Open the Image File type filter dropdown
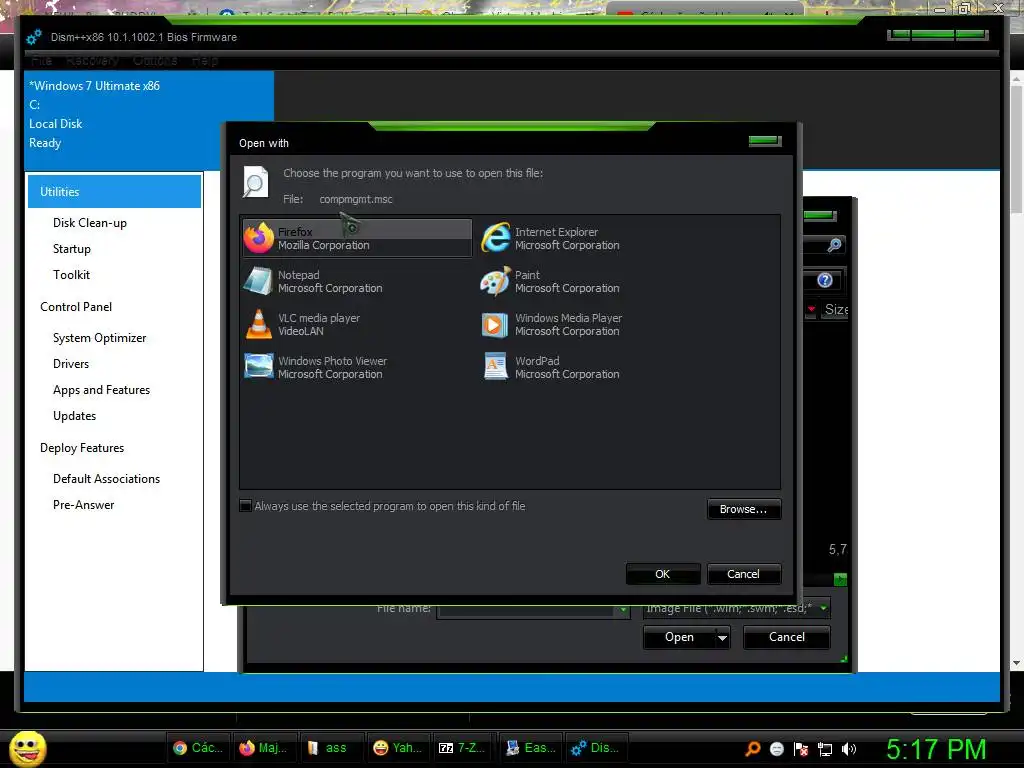Viewport: 1024px width, 768px height. [x=737, y=608]
